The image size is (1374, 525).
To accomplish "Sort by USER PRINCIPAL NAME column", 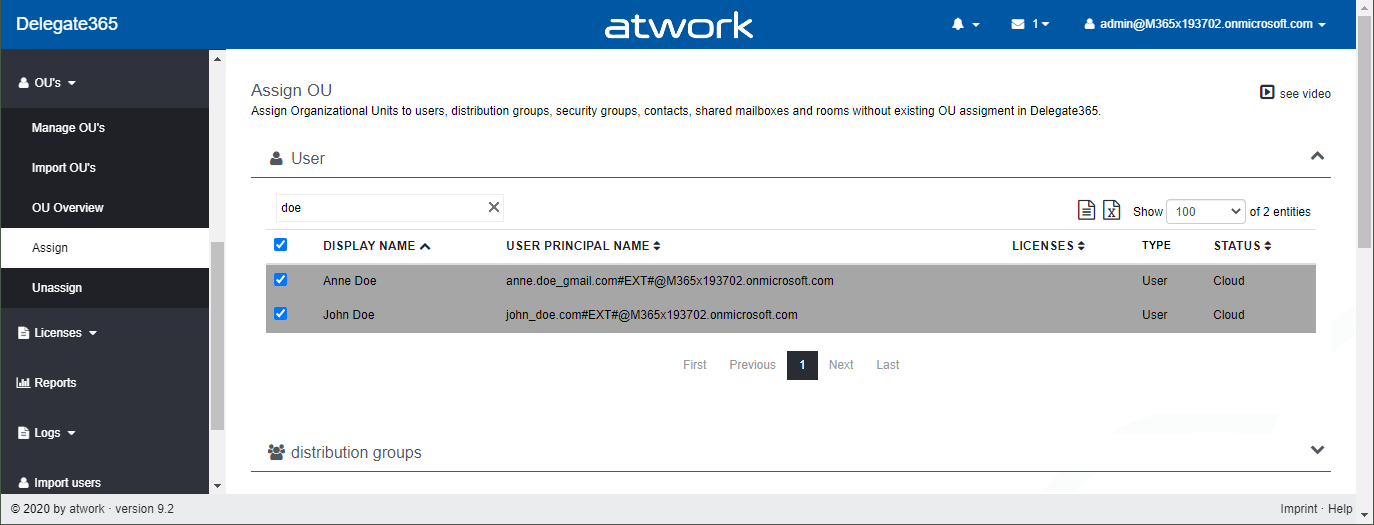I will point(583,246).
